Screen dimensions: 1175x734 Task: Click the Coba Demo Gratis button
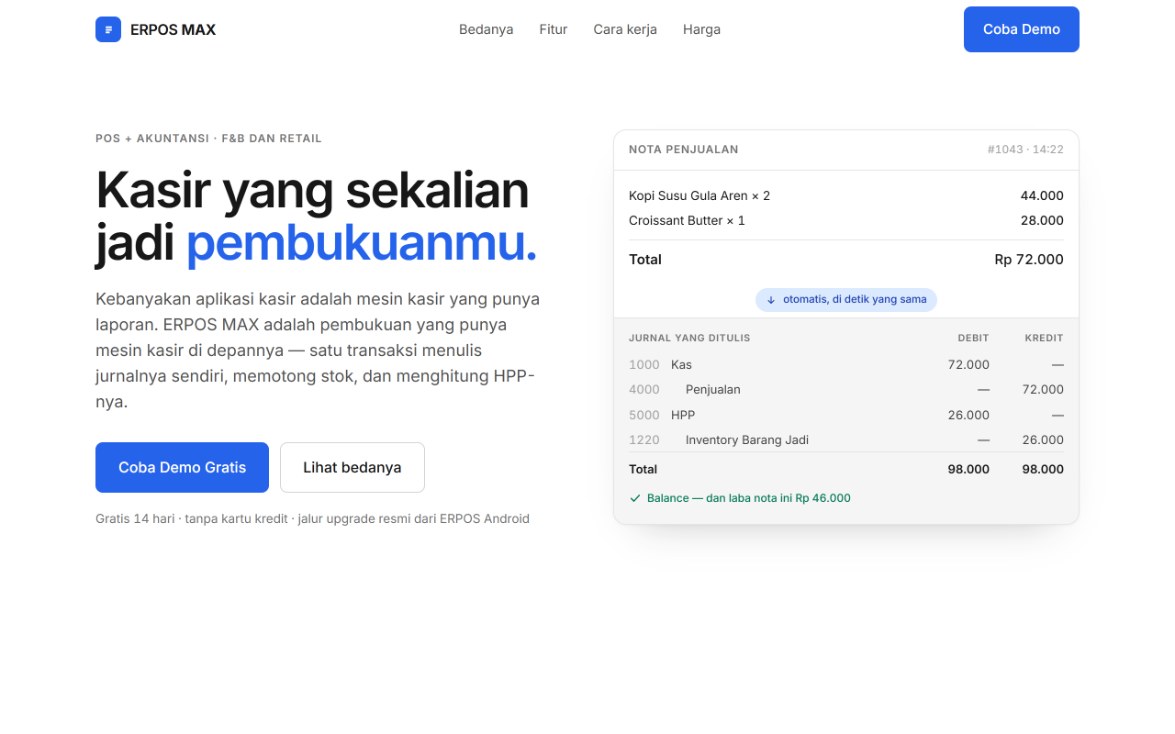pos(182,467)
